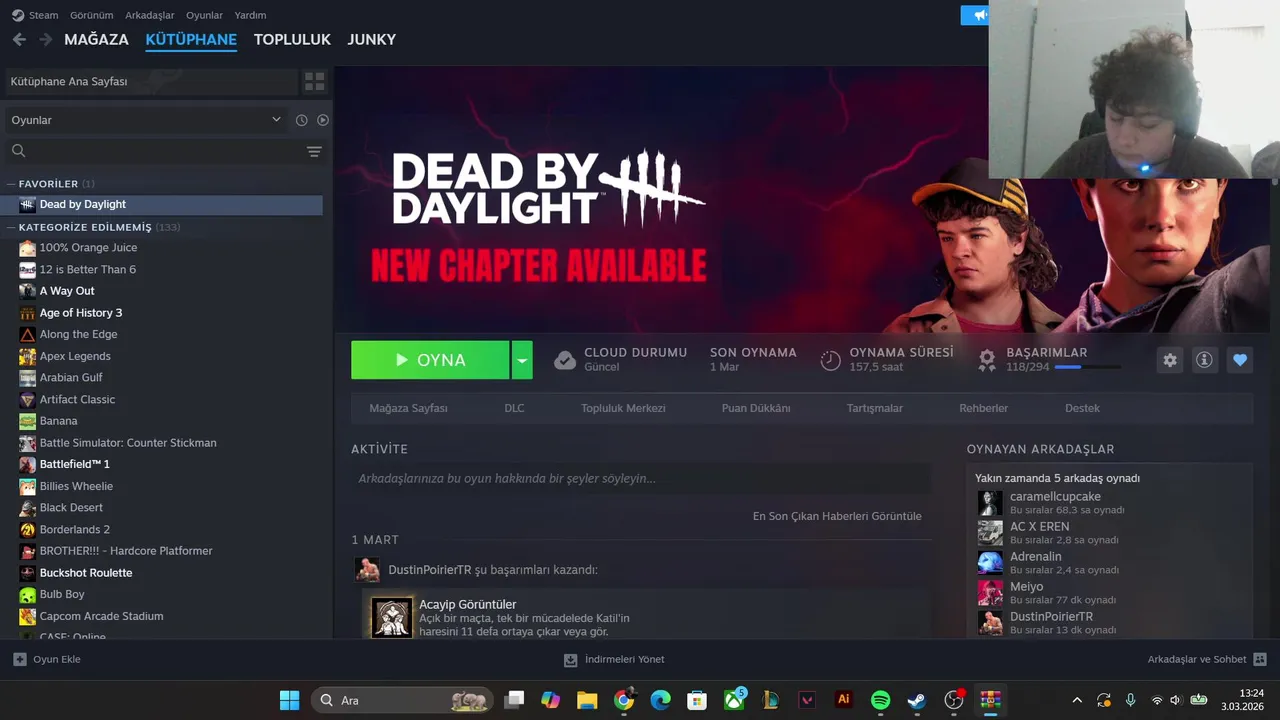Open the Oyunlar menu in menu bar
The width and height of the screenshot is (1280, 720).
tap(205, 15)
